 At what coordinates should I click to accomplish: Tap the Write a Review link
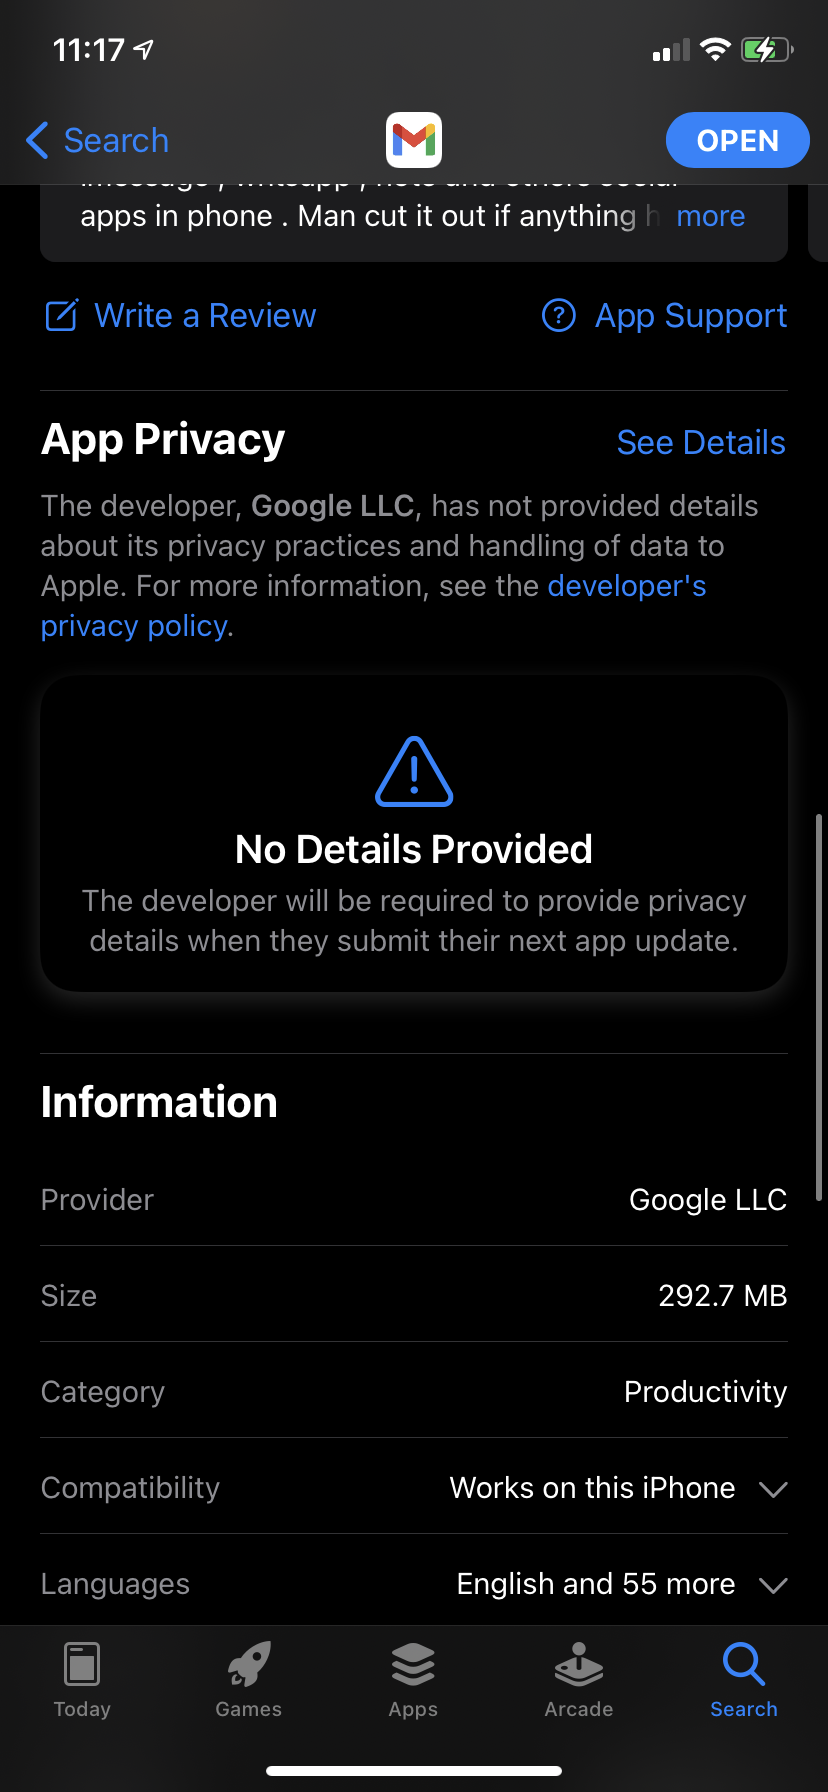[205, 316]
